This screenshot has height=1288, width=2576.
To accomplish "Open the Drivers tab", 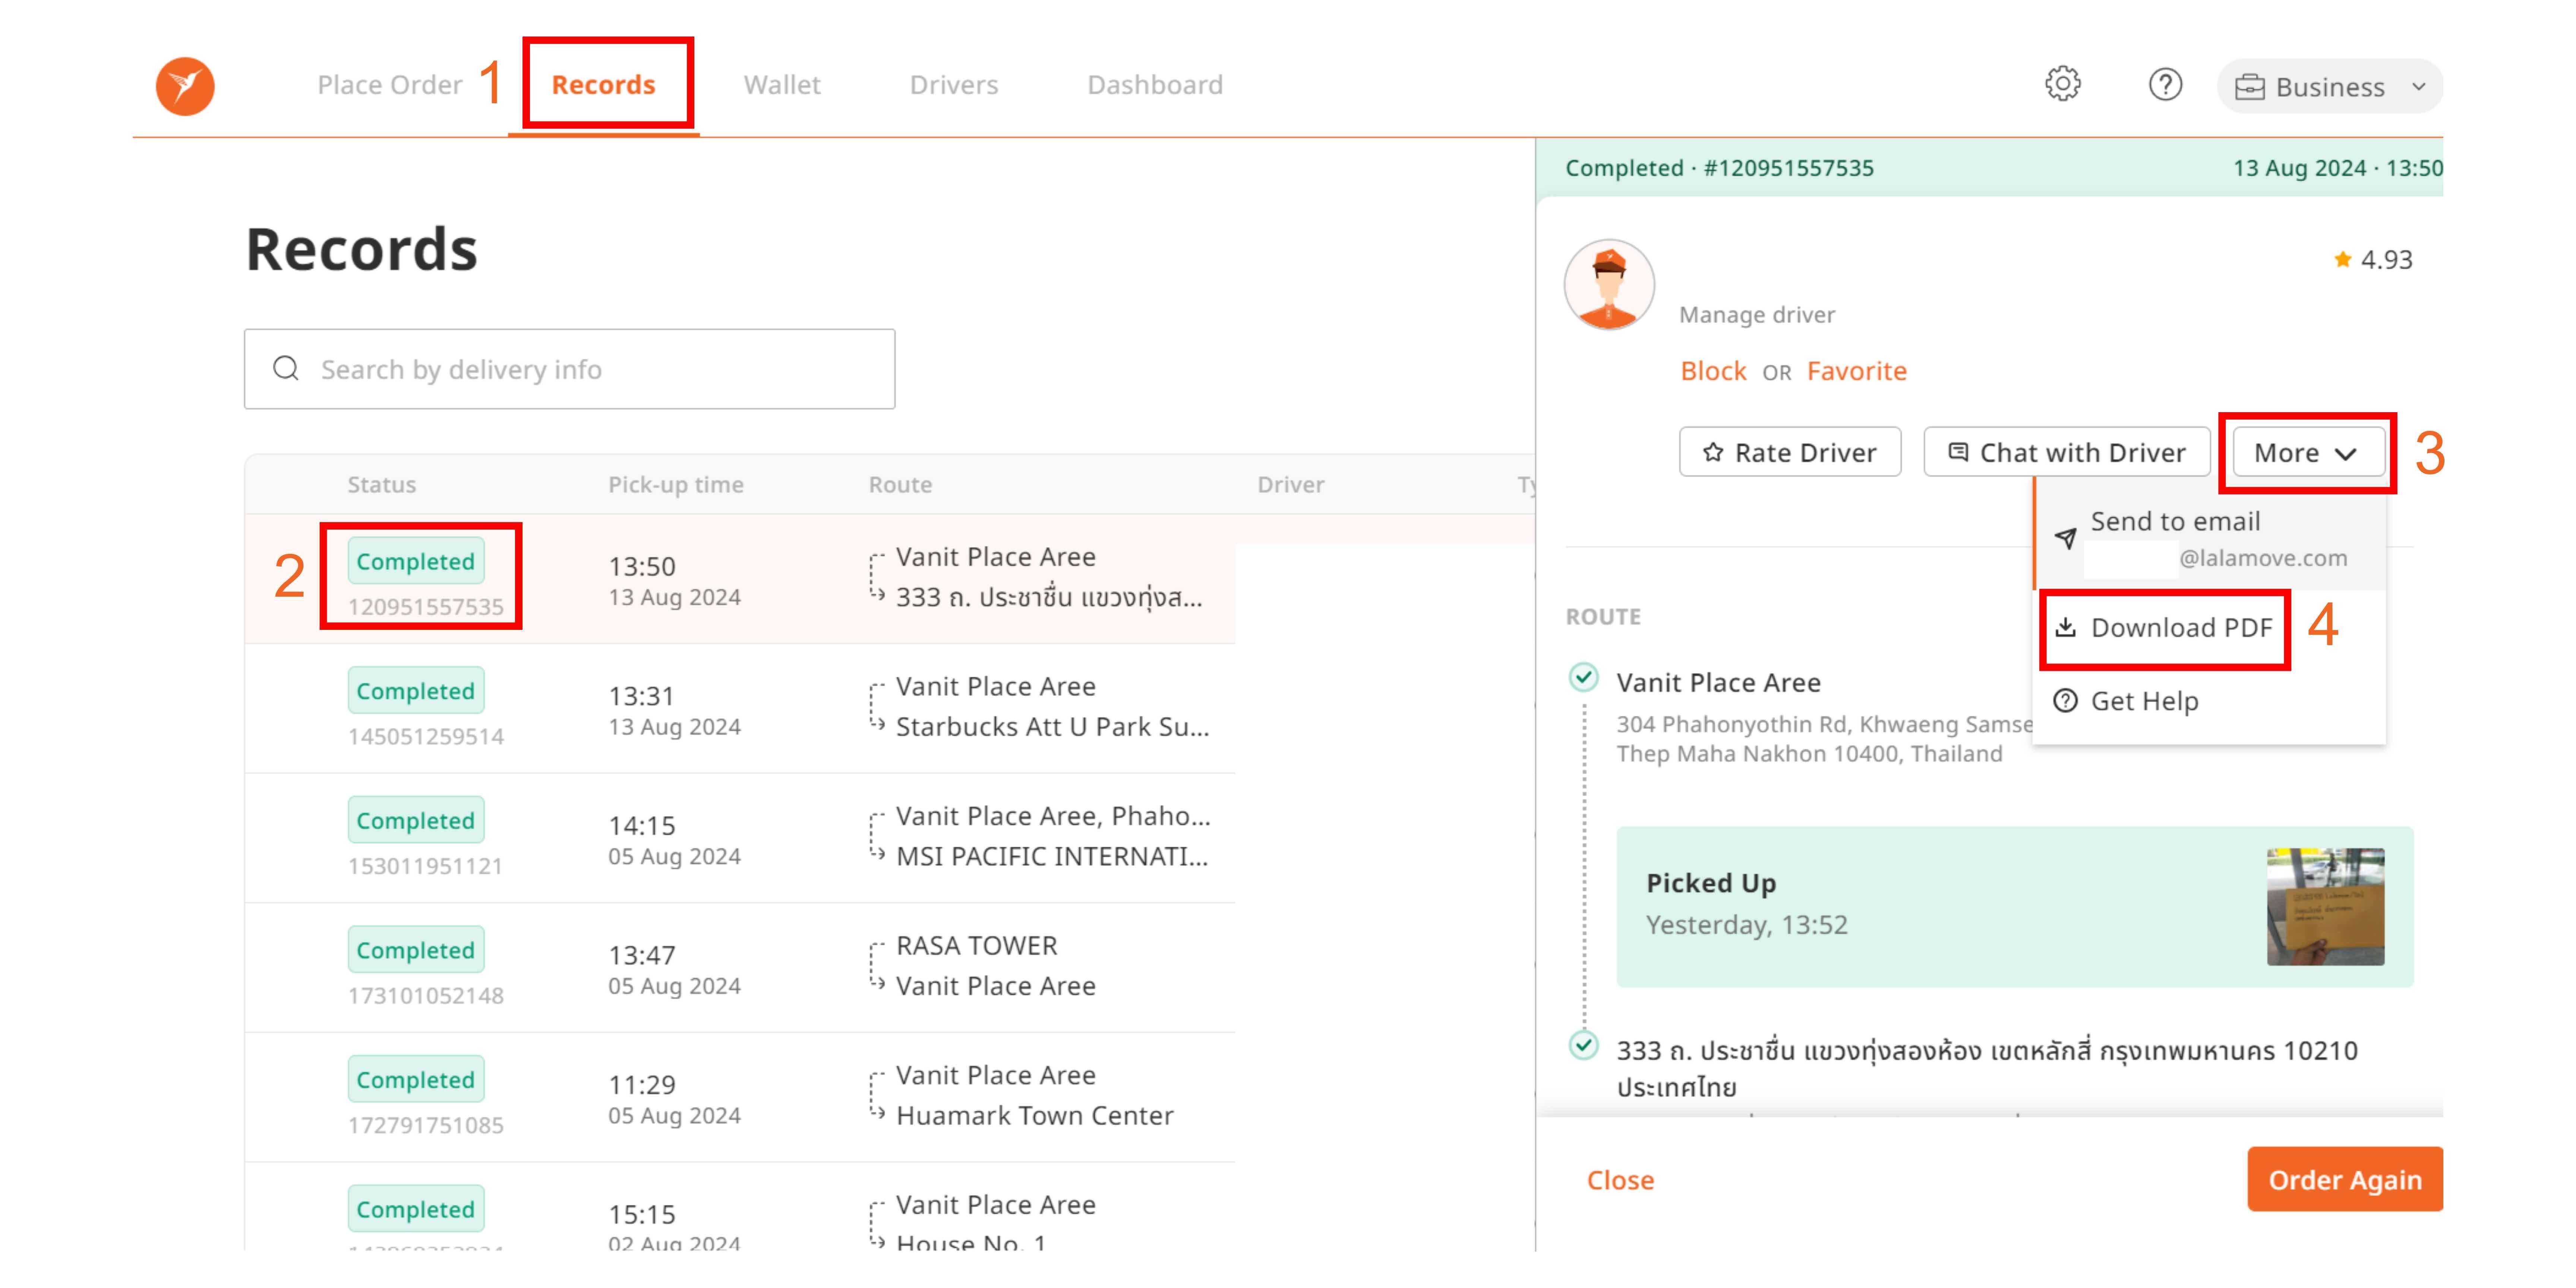I will click(x=954, y=85).
